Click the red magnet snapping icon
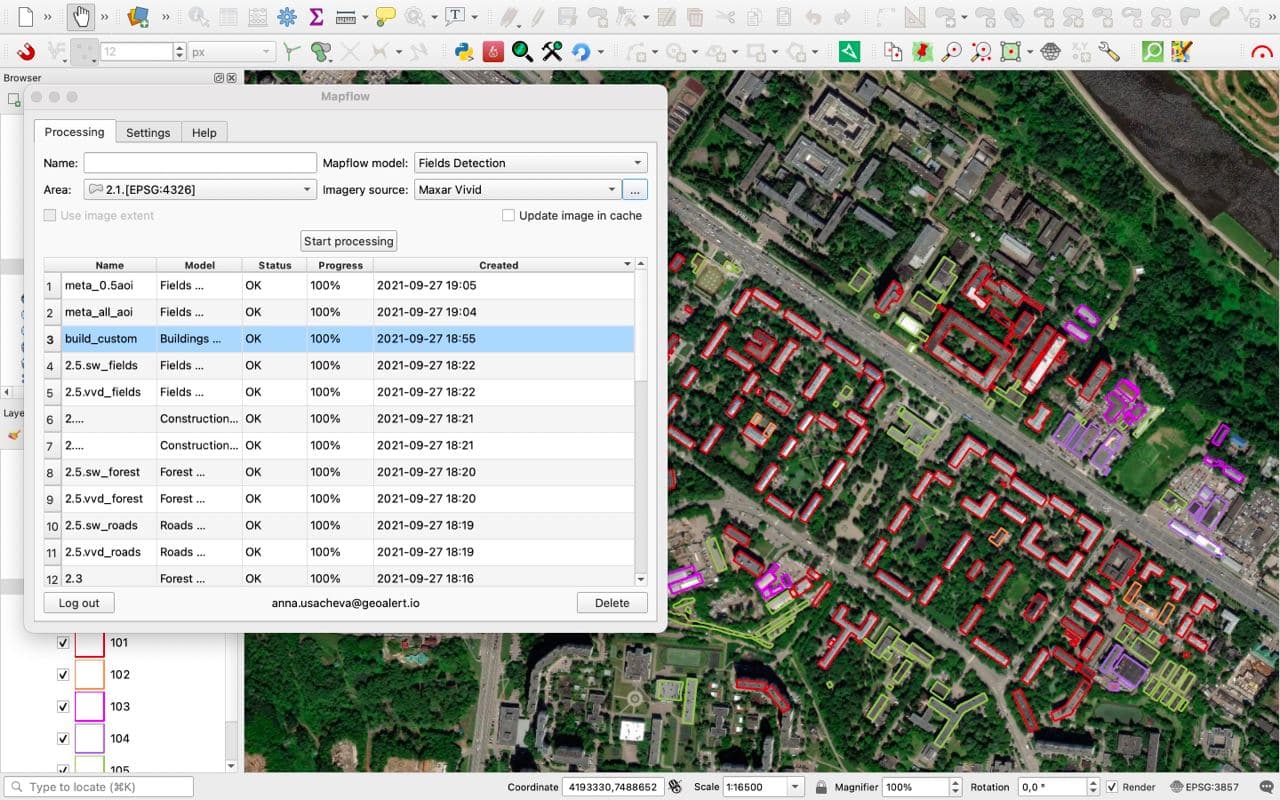 click(26, 52)
